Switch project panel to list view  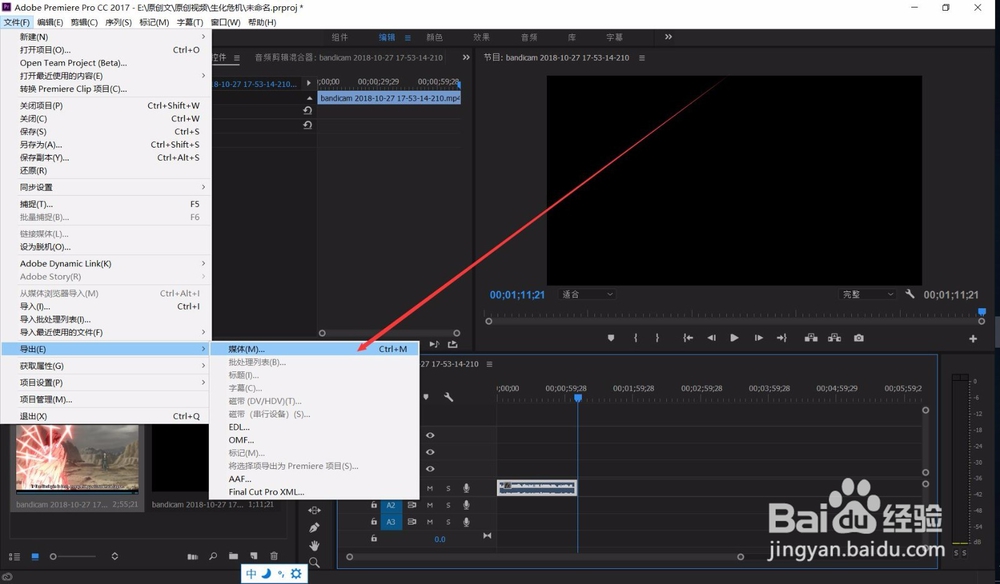(x=14, y=557)
